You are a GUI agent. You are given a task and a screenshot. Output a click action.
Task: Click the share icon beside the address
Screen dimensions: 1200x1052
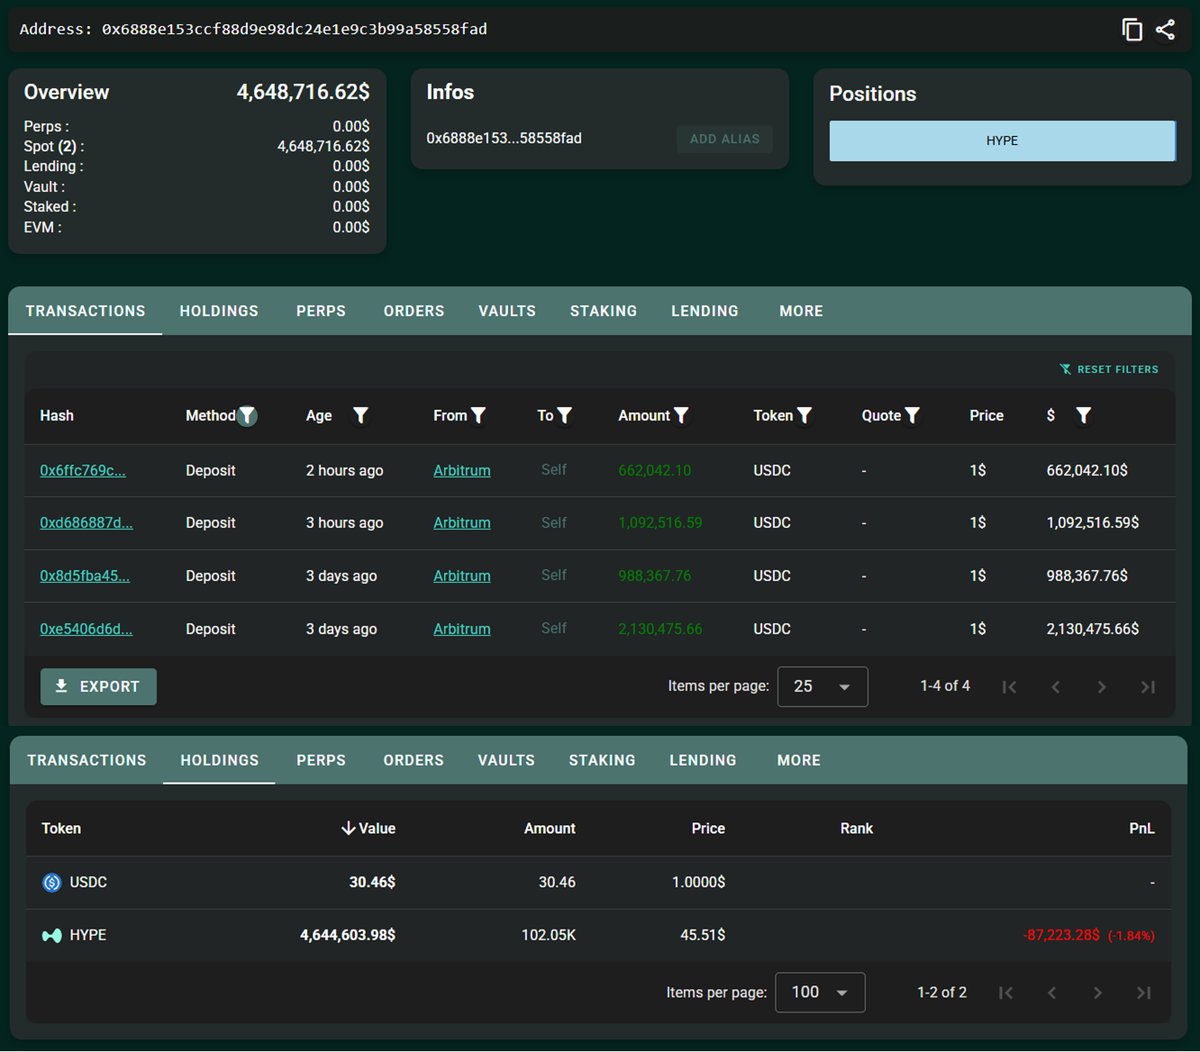pos(1165,30)
